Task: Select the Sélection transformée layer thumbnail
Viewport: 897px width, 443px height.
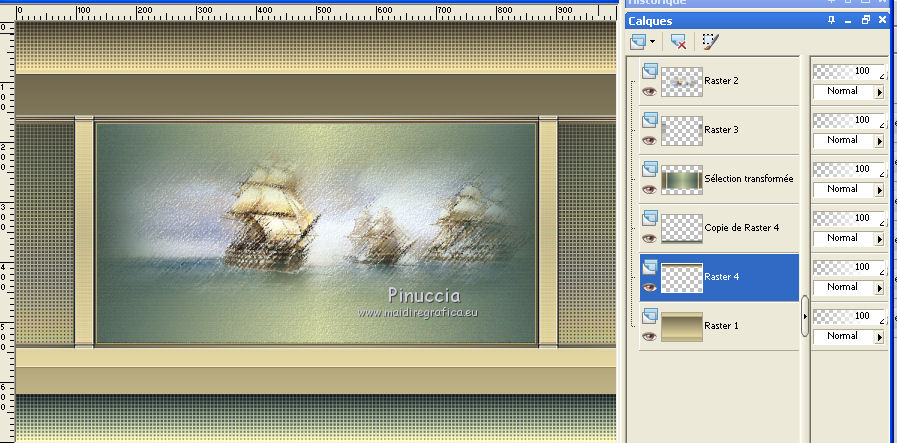Action: (x=682, y=180)
